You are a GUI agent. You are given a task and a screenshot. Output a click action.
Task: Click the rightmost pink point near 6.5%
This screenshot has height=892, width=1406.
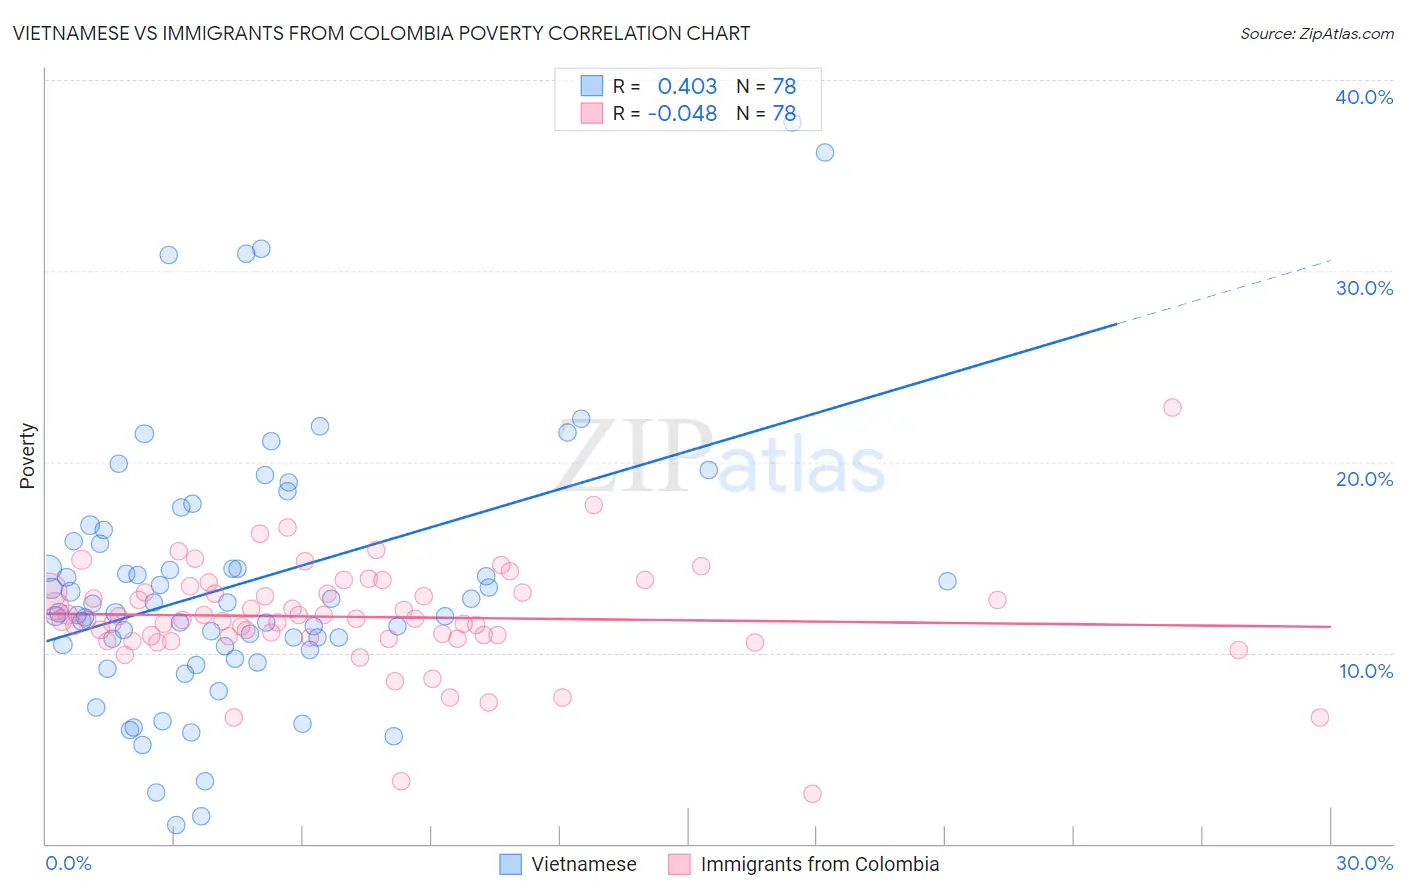1320,717
